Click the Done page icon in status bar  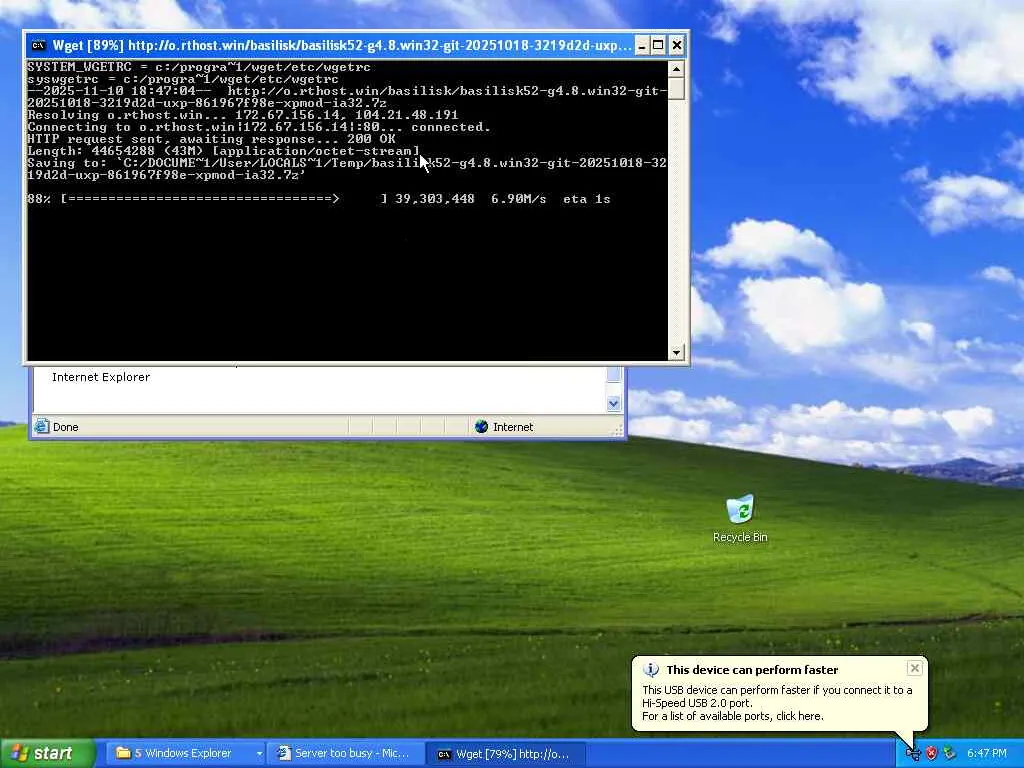(x=41, y=427)
